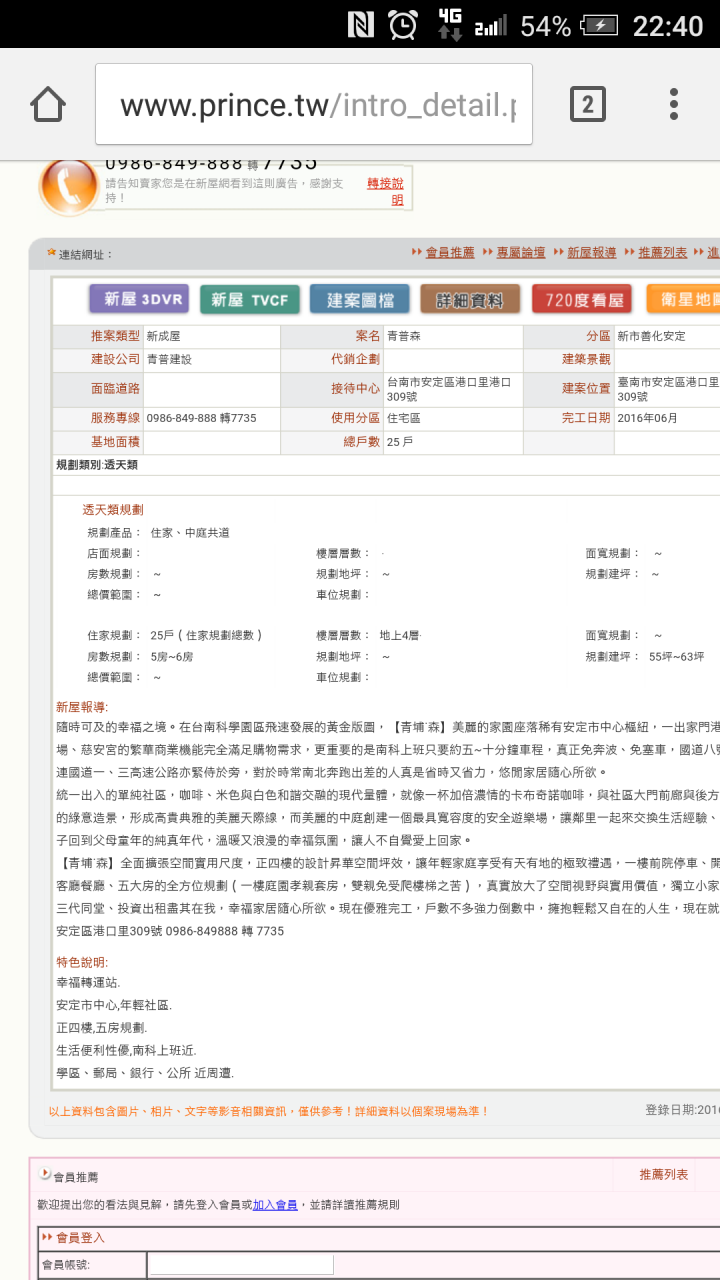This screenshot has height=1280, width=720.
Task: Tap the 住宅區 usage zone cell
Action: click(x=452, y=418)
